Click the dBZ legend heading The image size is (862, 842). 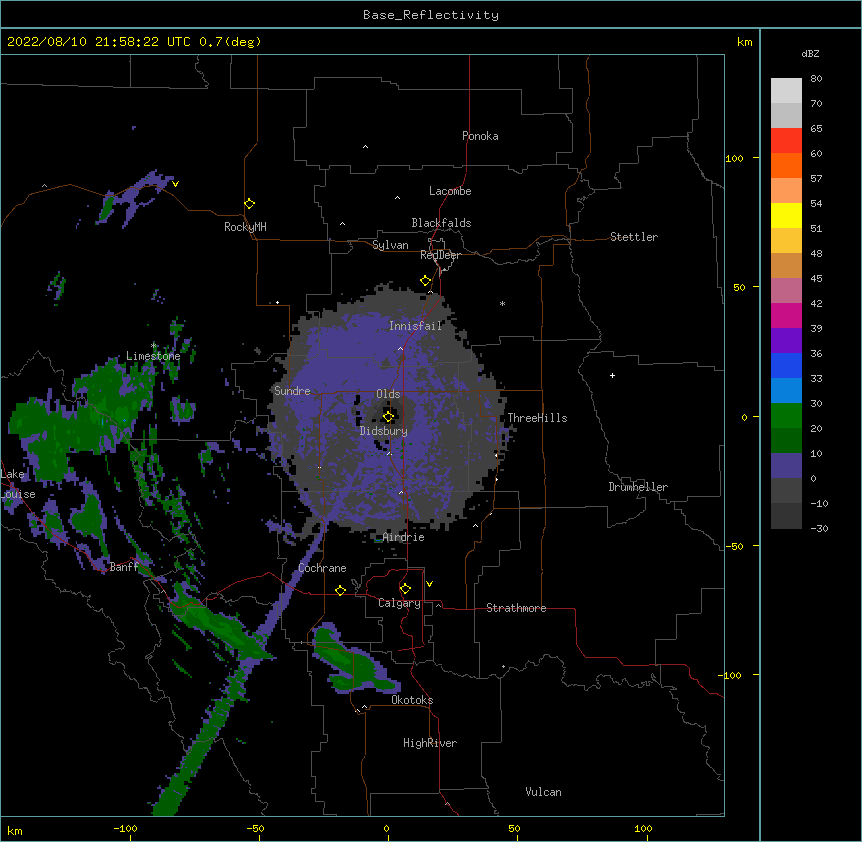coord(810,54)
